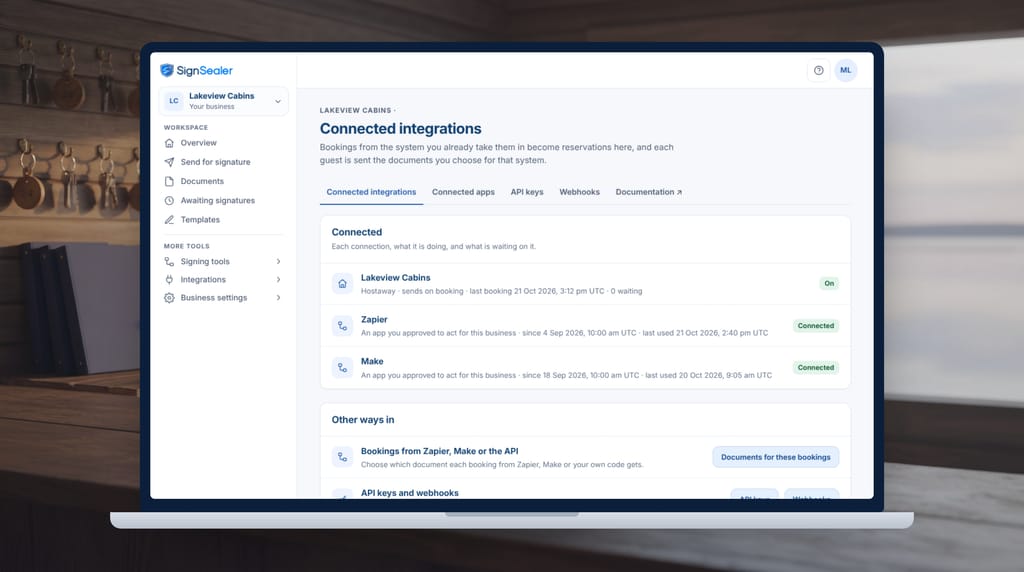
Task: Open the Zapier connected app row
Action: pyautogui.click(x=585, y=326)
